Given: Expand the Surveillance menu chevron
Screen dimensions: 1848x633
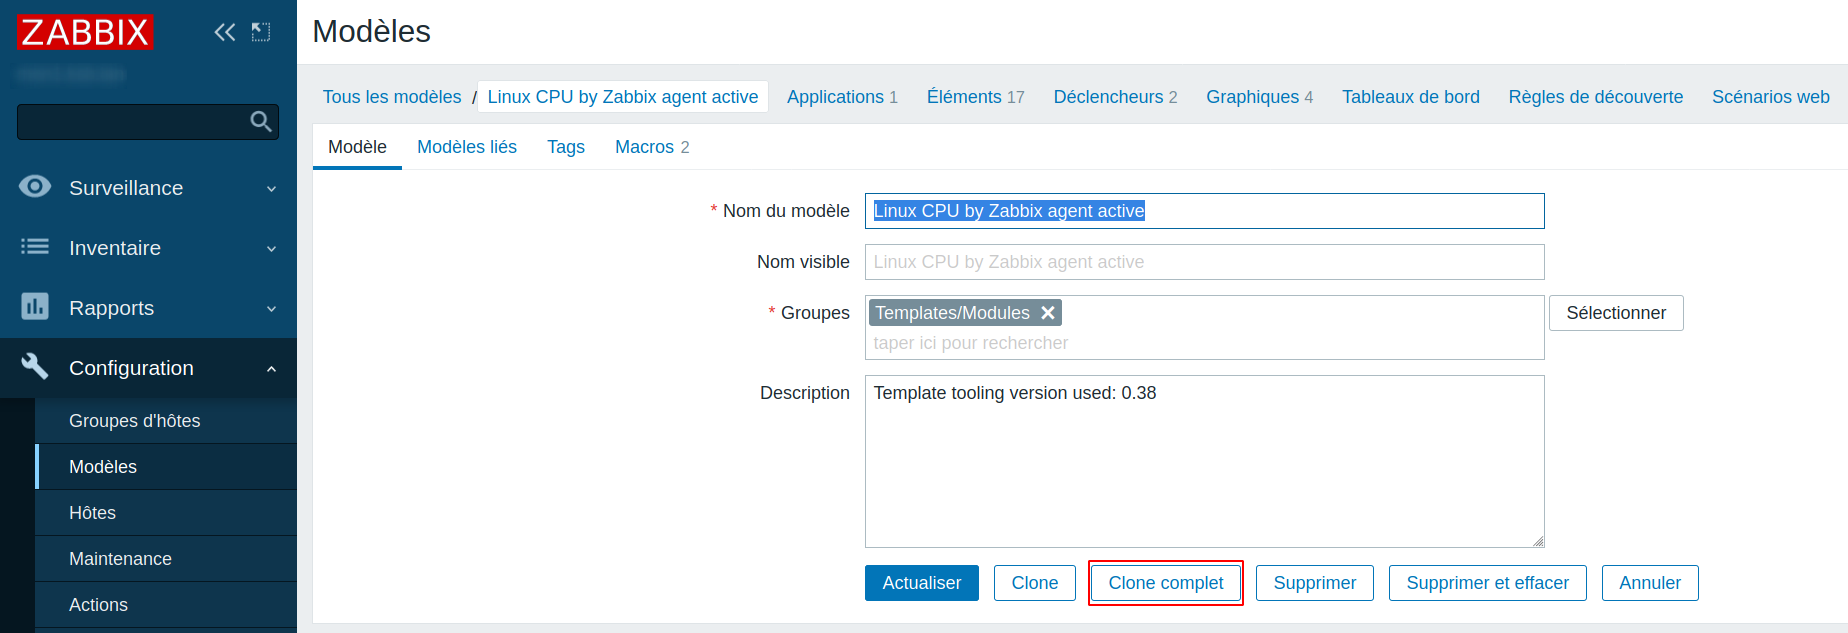Looking at the screenshot, I should [x=271, y=188].
